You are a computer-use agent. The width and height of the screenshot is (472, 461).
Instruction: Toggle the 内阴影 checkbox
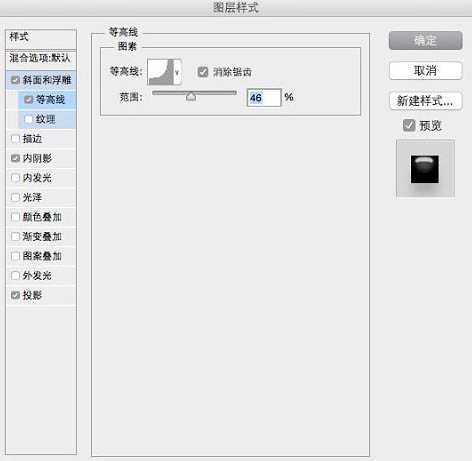[x=16, y=158]
